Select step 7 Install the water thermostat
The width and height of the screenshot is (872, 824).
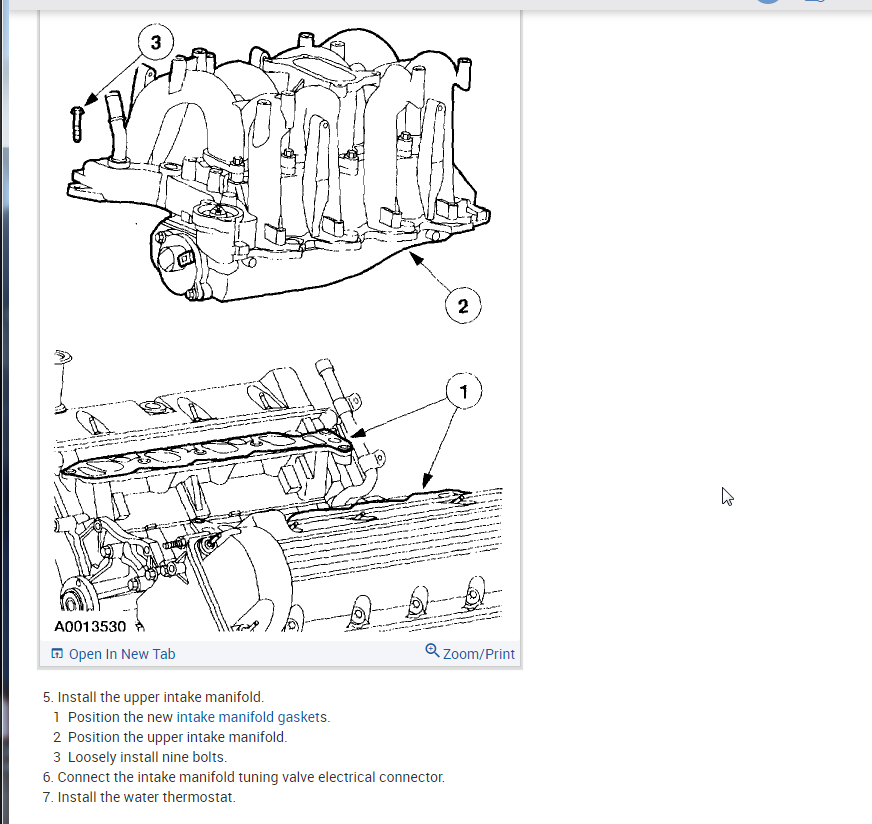coord(139,797)
